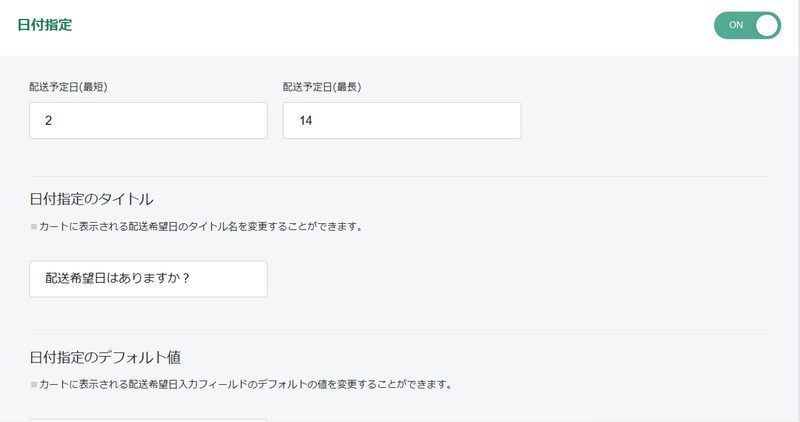Select the 日付指定 section heading
The width and height of the screenshot is (800, 422).
(x=45, y=25)
